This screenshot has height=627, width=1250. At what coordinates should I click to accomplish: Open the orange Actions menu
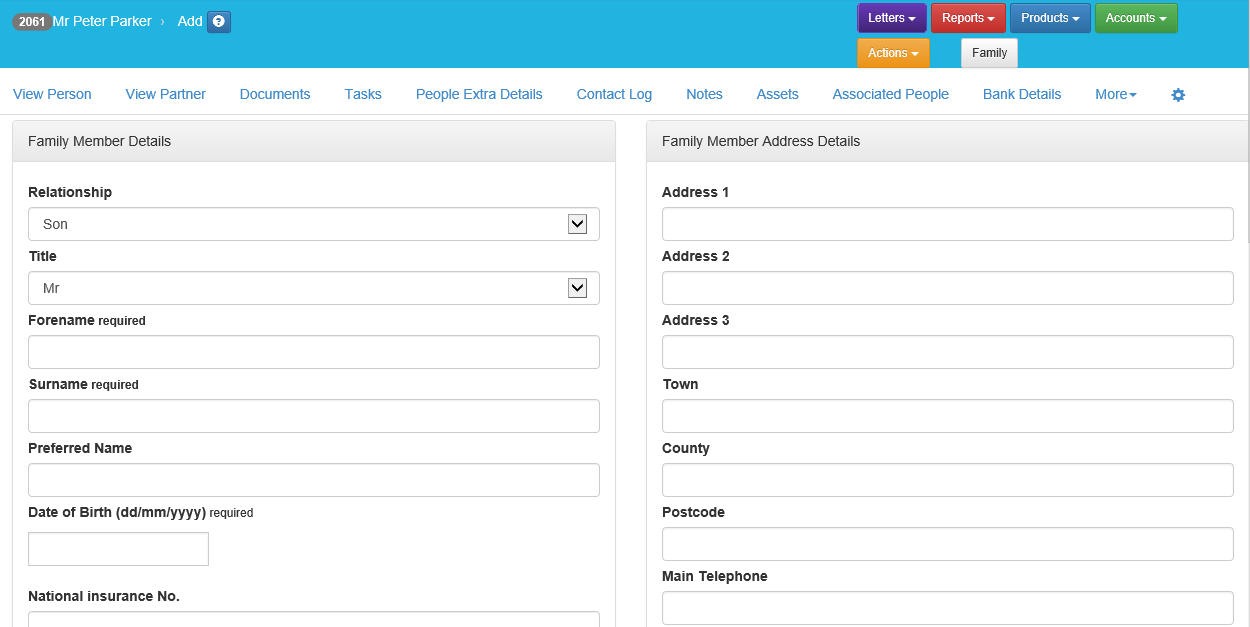[892, 53]
